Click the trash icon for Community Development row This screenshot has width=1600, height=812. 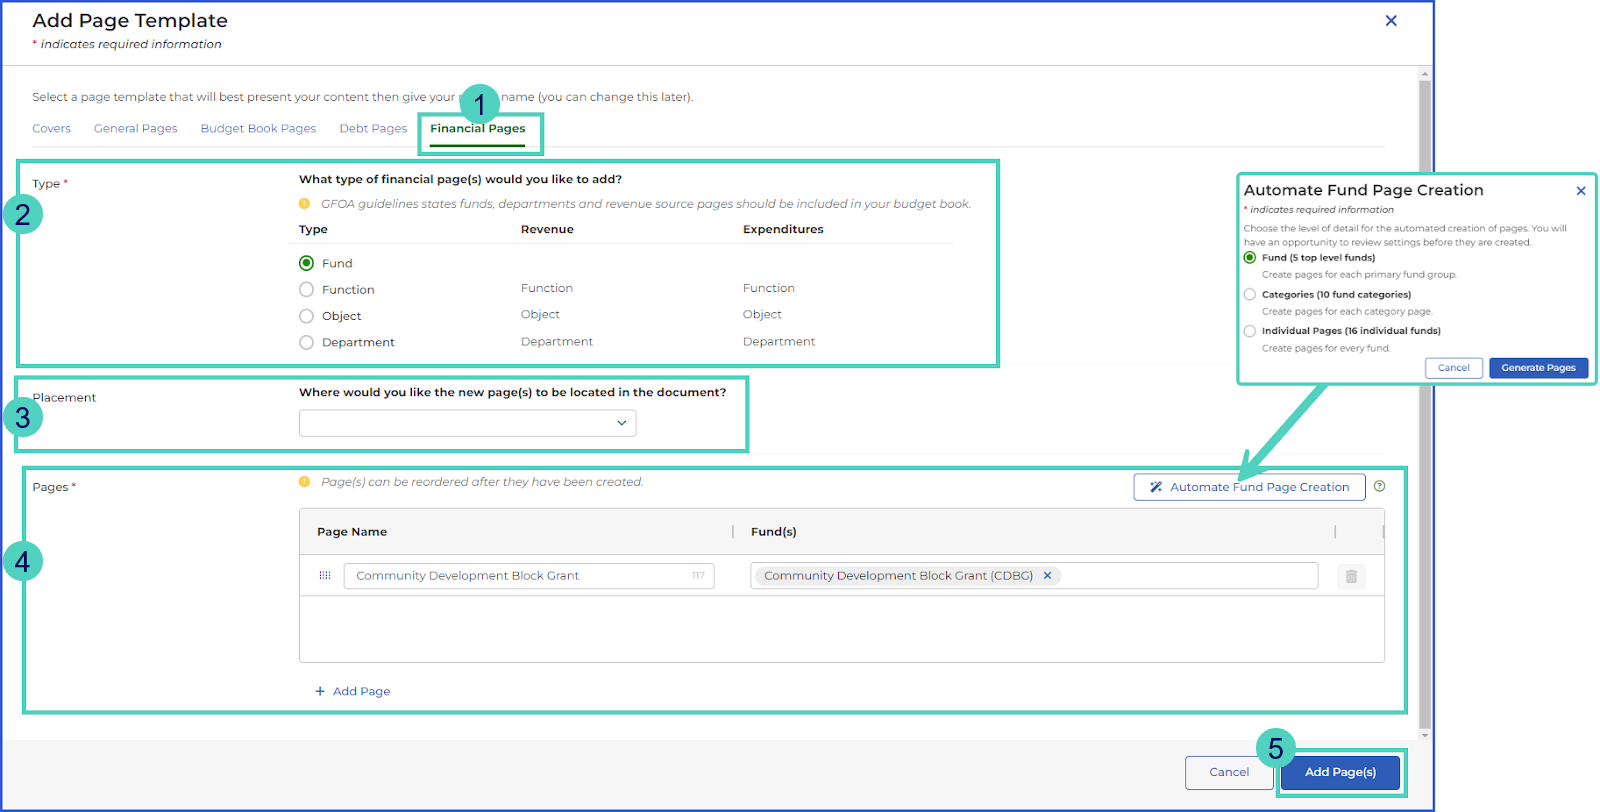(1351, 576)
